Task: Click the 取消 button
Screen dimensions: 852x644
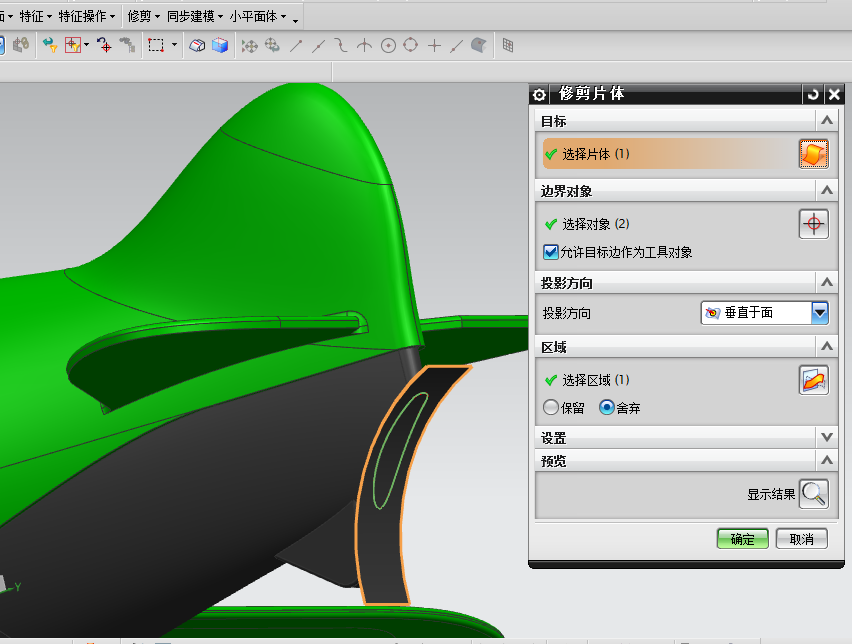Action: 801,539
